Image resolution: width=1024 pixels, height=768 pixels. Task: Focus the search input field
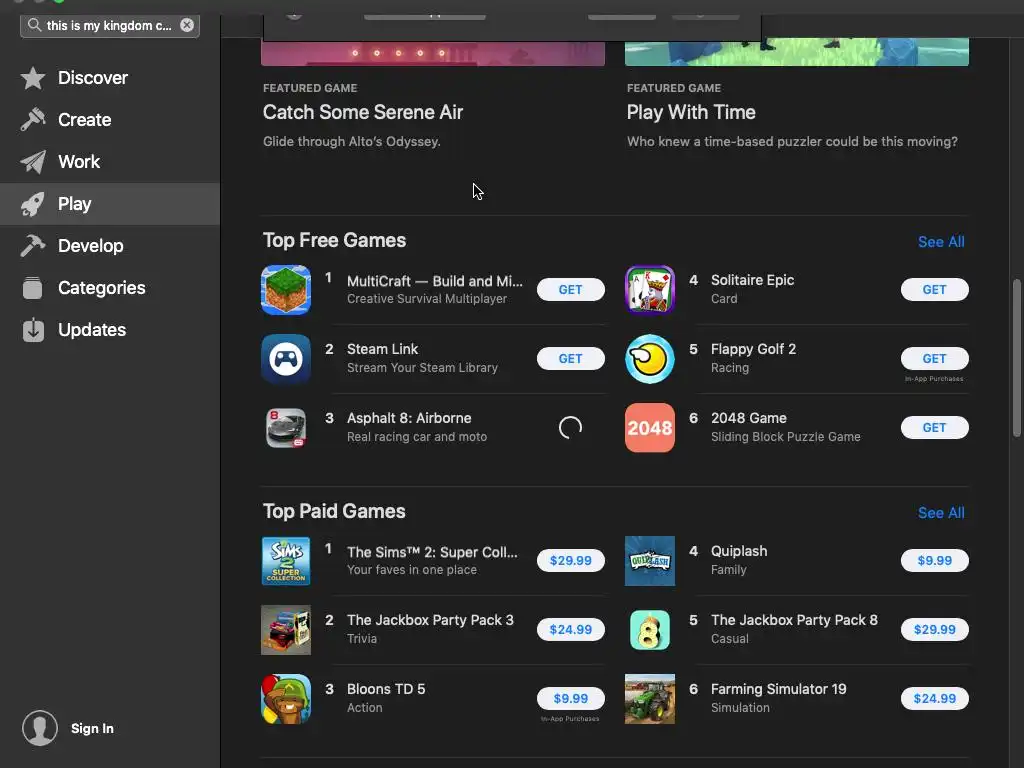(x=110, y=25)
